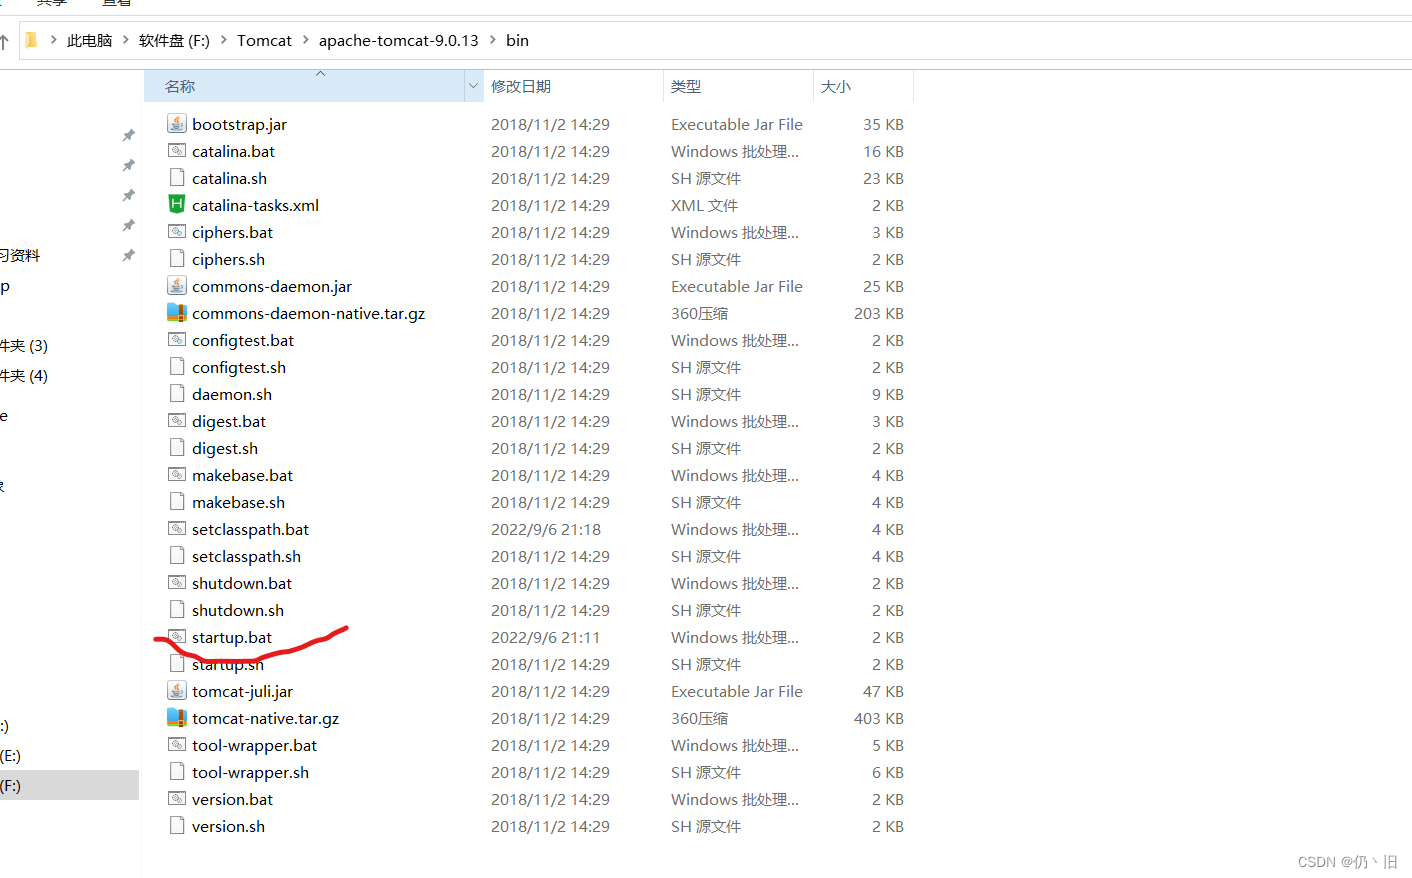Click the ciphers.bat file icon
The height and width of the screenshot is (878, 1412).
pyautogui.click(x=177, y=232)
